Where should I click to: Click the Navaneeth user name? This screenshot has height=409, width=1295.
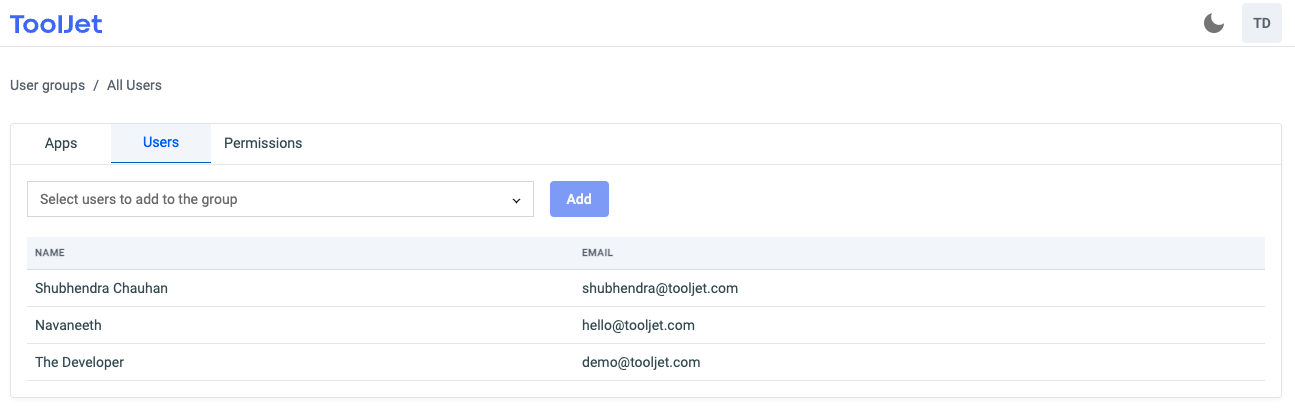tap(68, 325)
